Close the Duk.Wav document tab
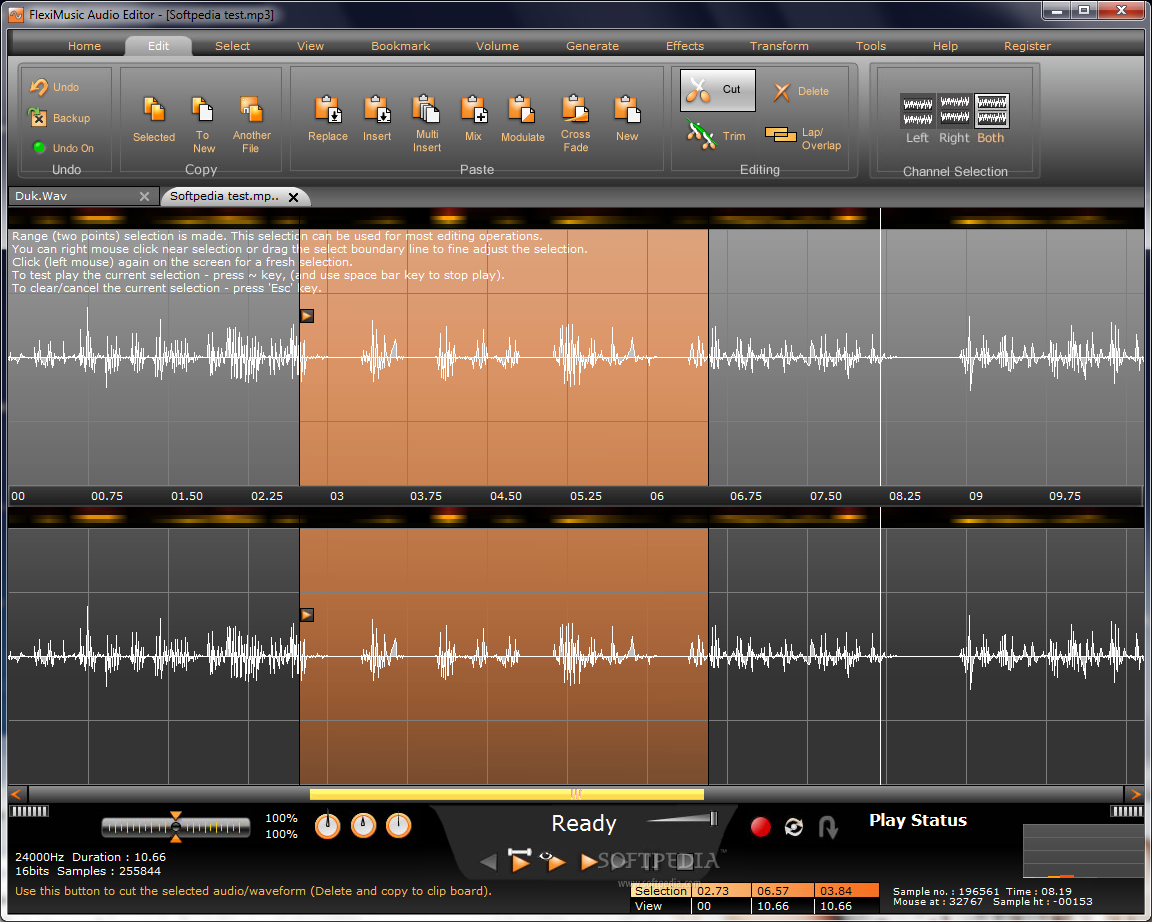Viewport: 1152px width, 922px height. pyautogui.click(x=144, y=196)
